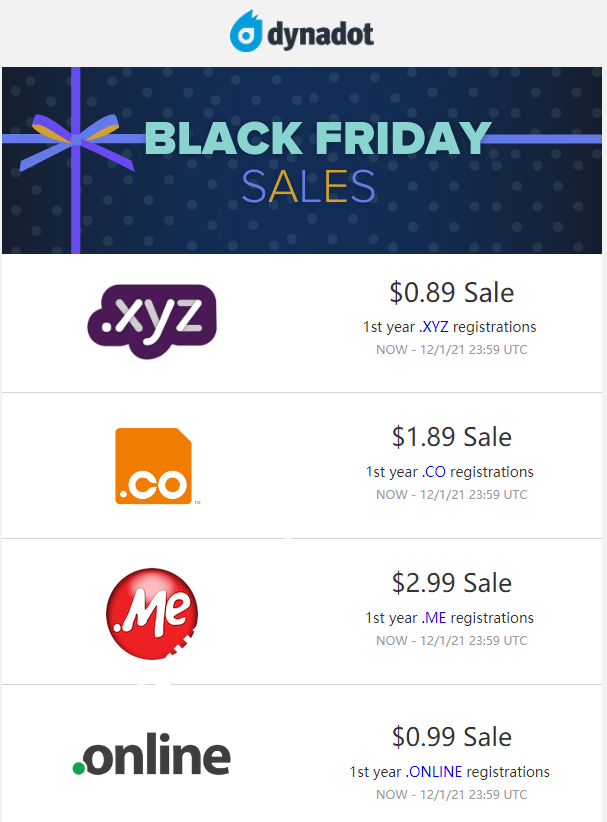This screenshot has height=822, width=607.
Task: Click the .XYZ sale expiry date text
Action: coord(451,350)
